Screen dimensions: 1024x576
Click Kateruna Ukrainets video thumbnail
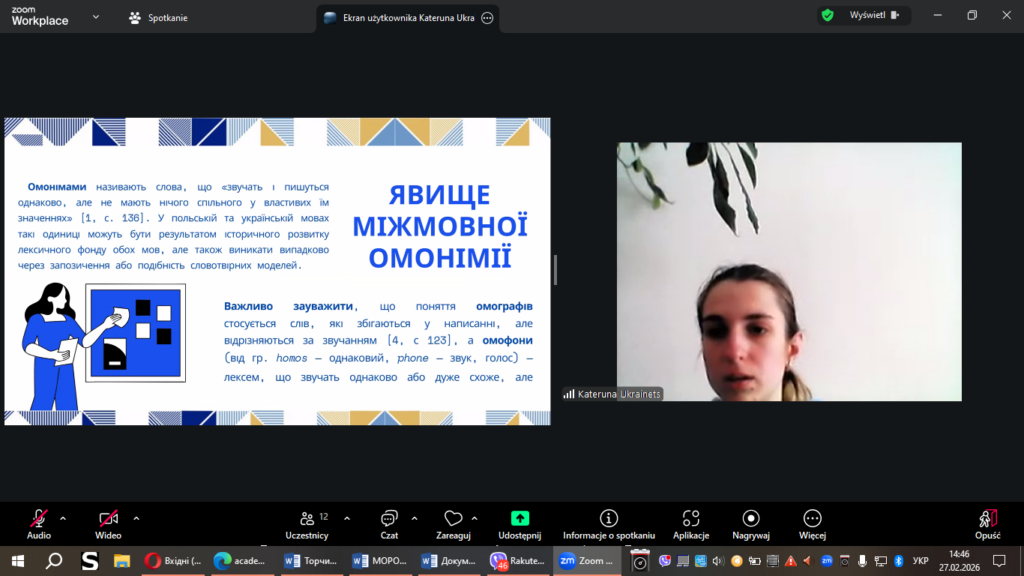788,271
